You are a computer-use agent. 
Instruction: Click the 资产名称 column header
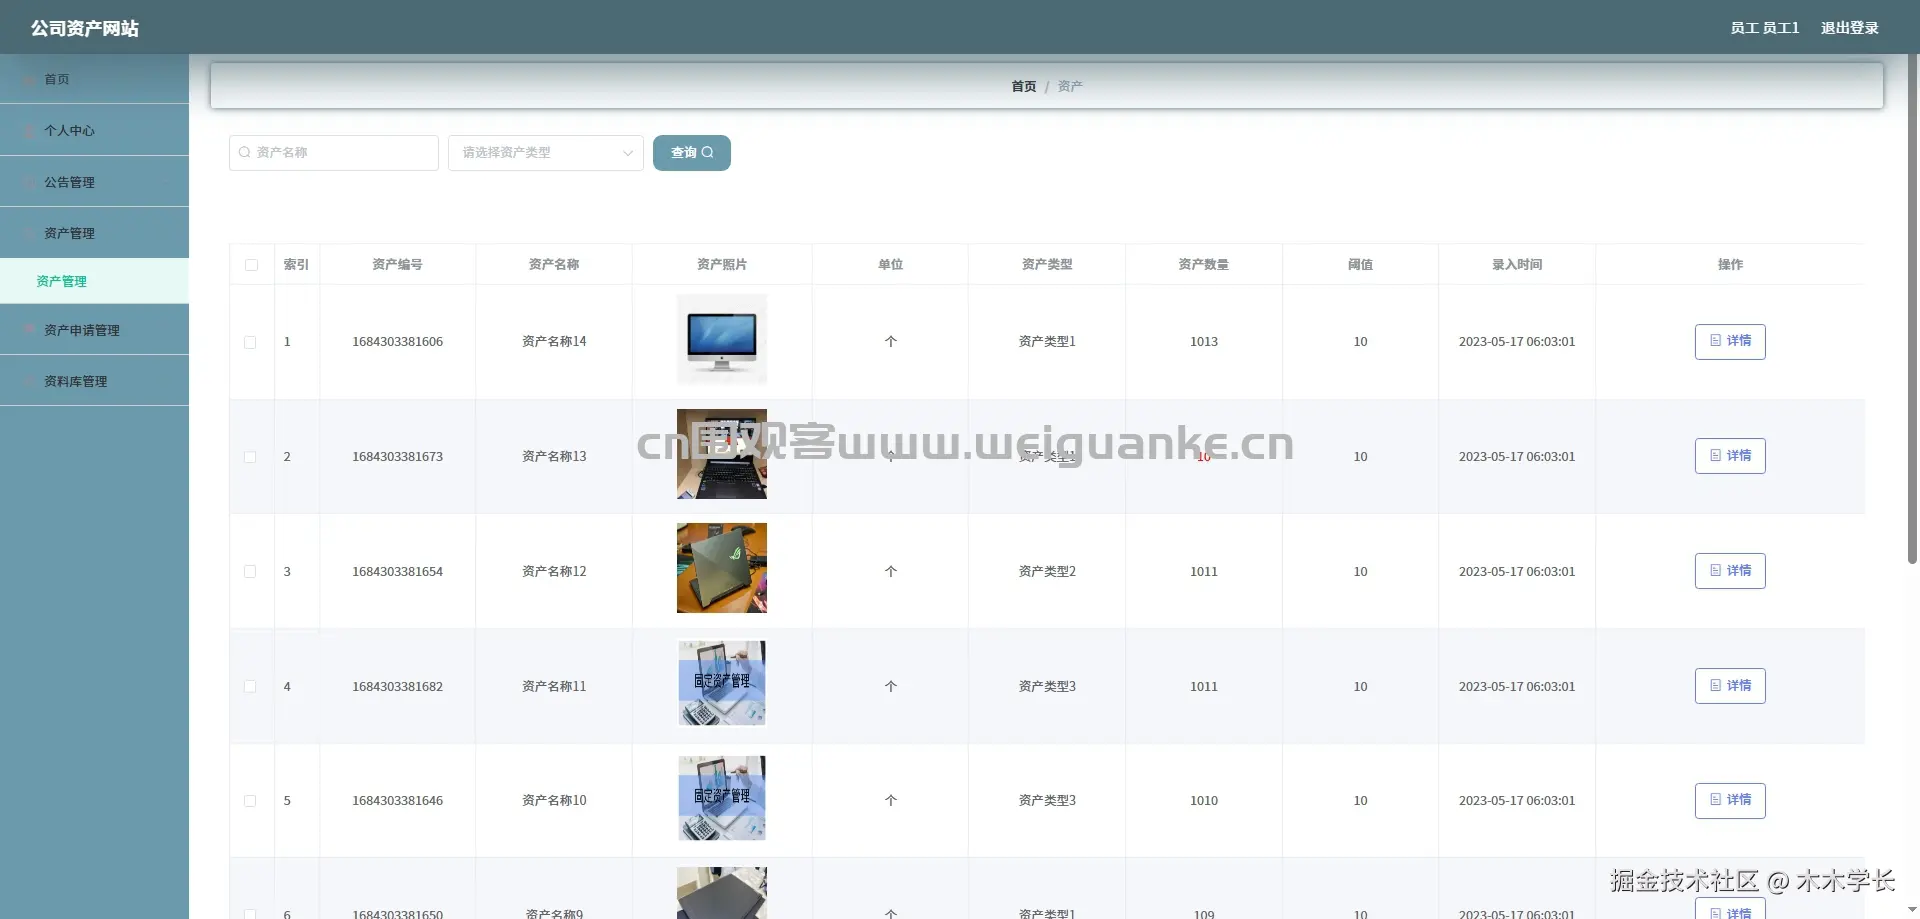pos(554,265)
